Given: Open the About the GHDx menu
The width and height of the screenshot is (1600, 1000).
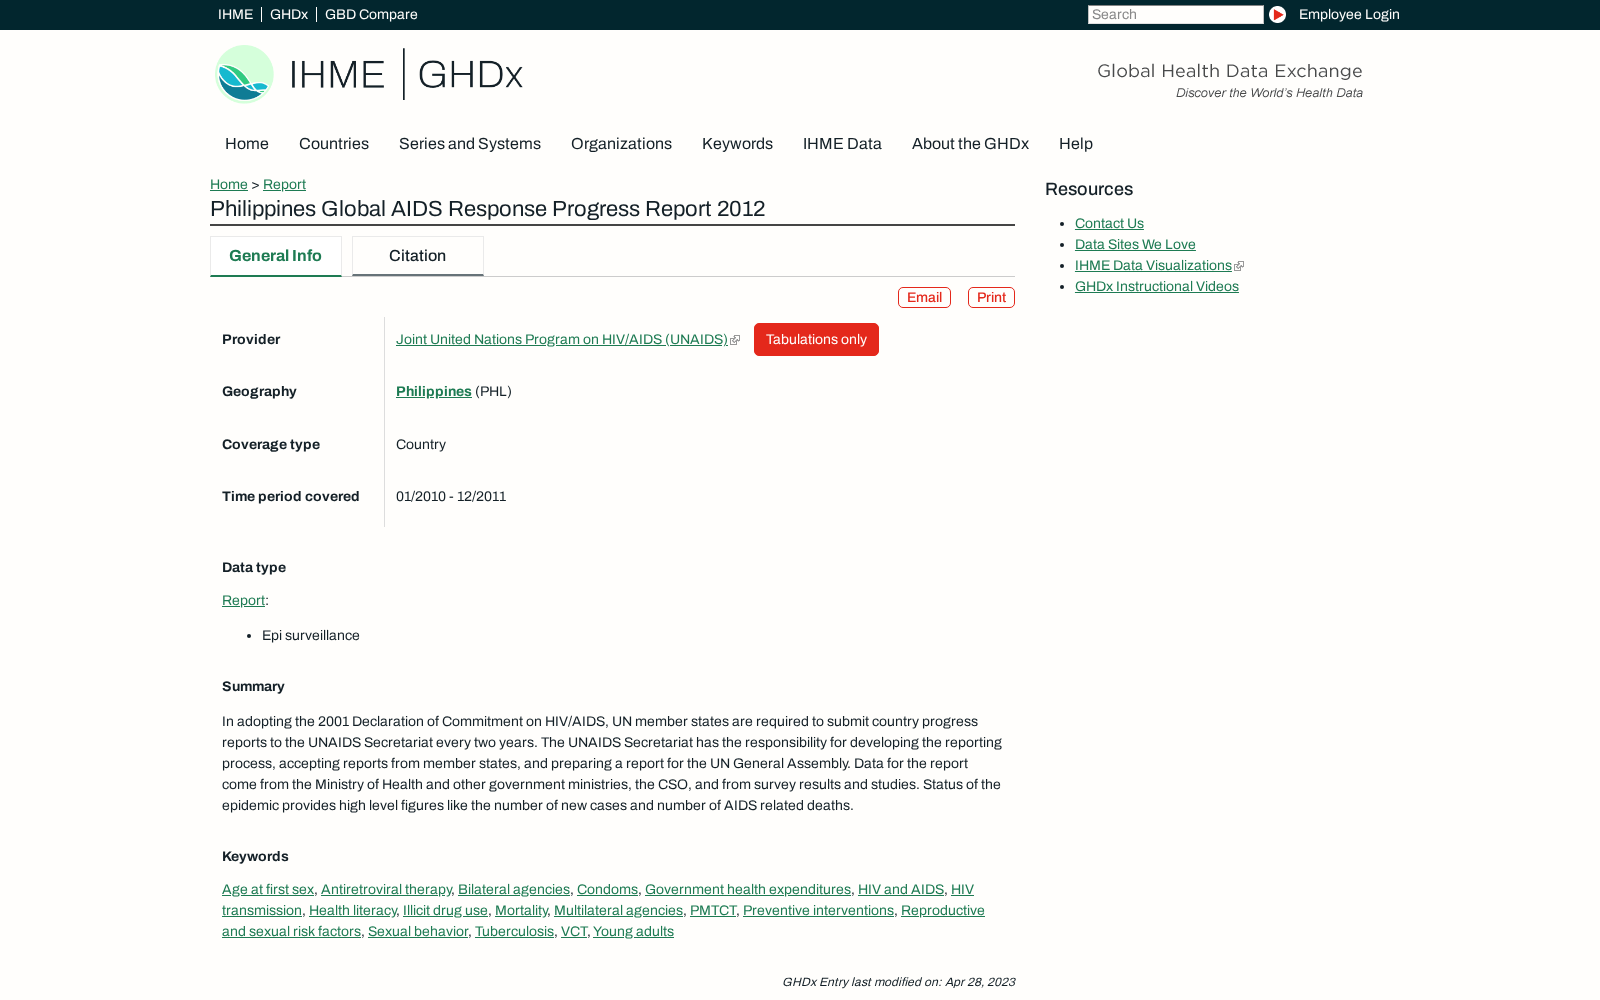Looking at the screenshot, I should [x=970, y=144].
